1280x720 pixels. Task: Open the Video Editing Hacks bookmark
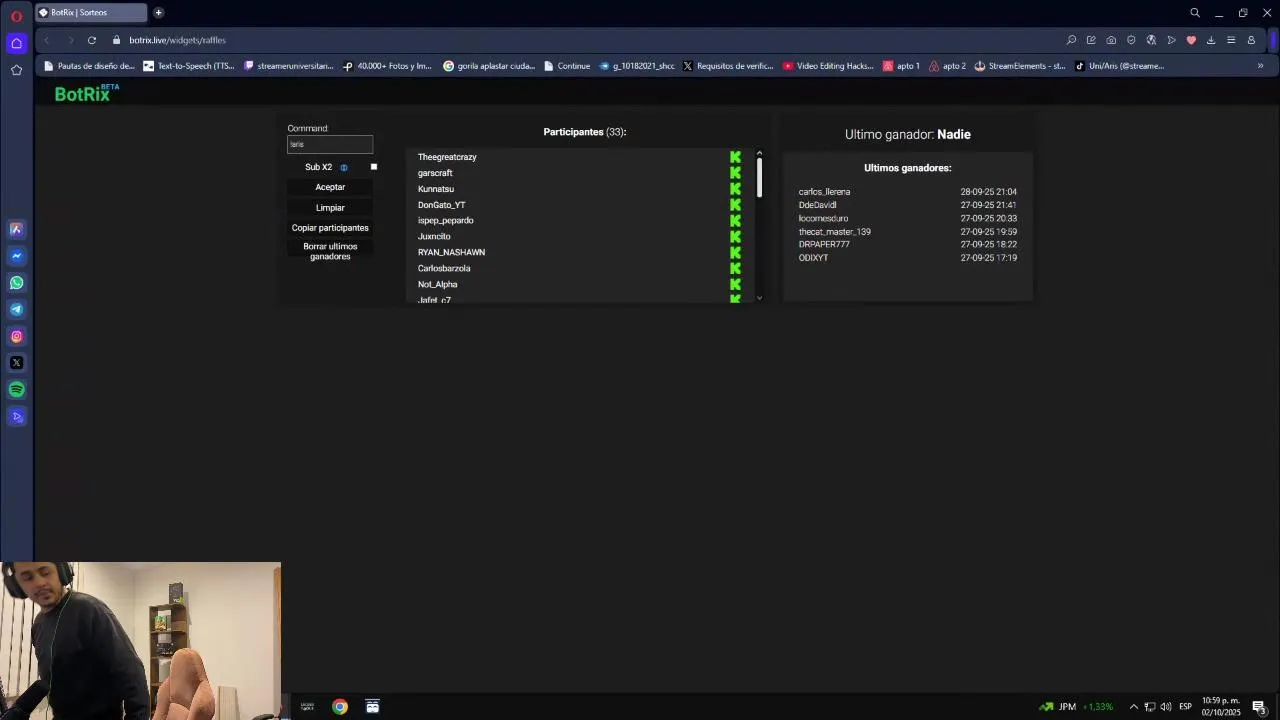tap(828, 66)
